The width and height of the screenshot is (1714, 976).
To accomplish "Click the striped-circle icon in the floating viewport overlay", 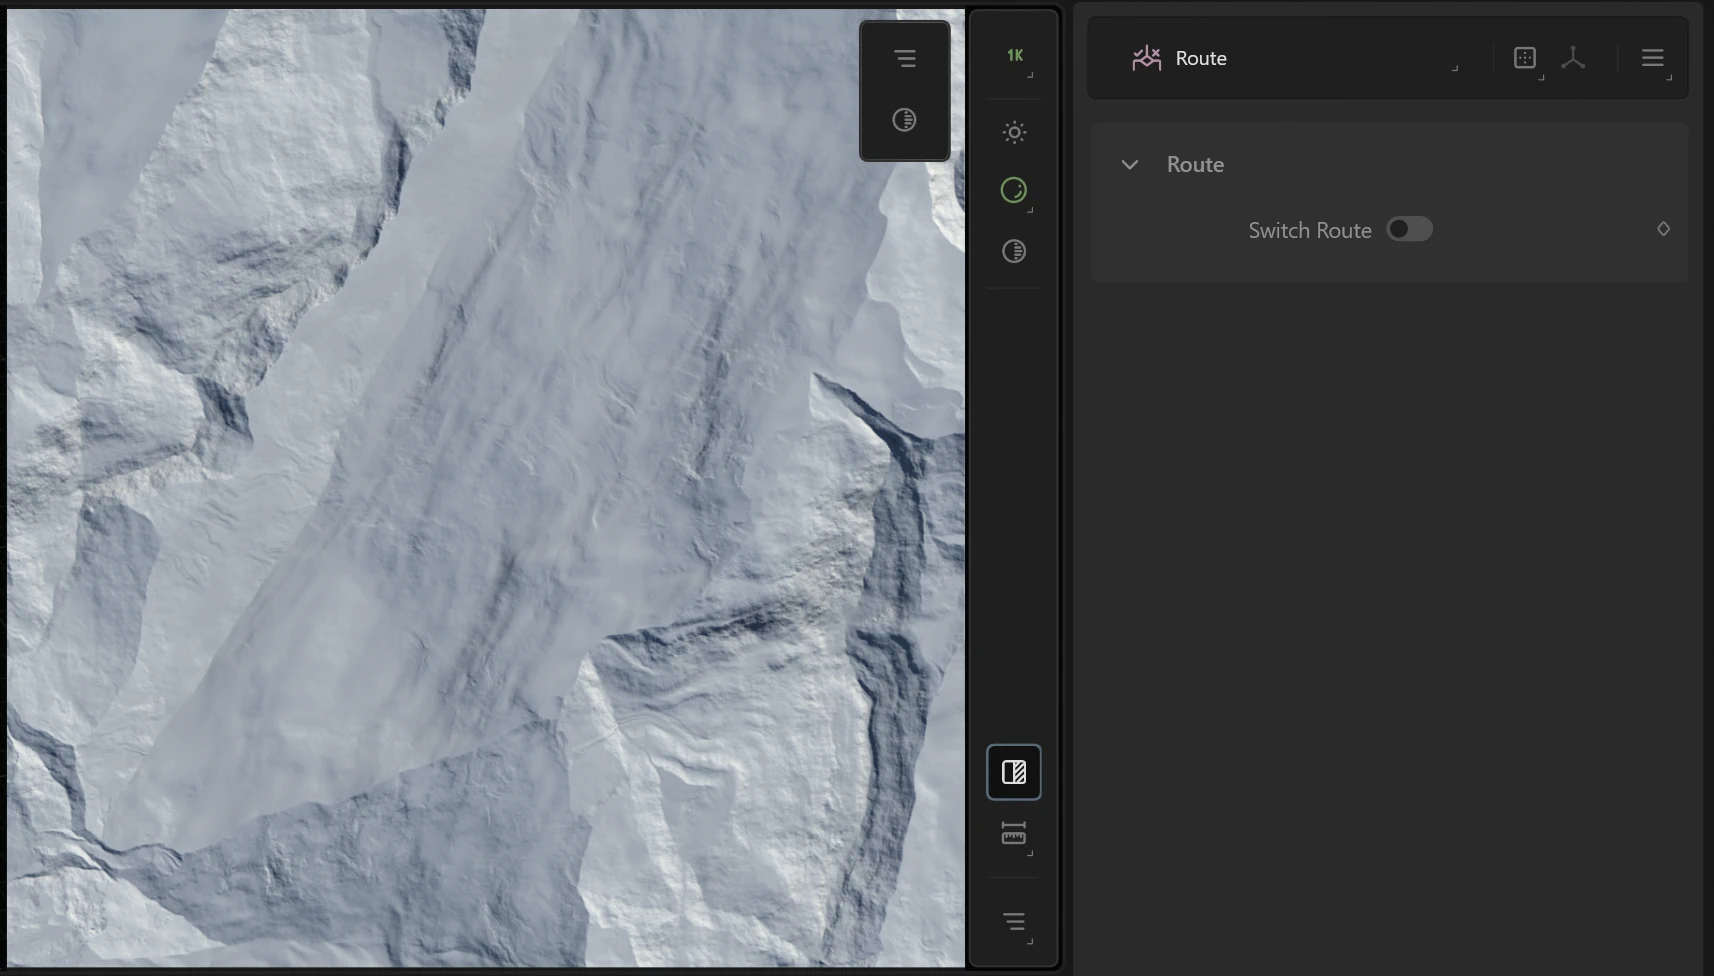I will pos(904,120).
